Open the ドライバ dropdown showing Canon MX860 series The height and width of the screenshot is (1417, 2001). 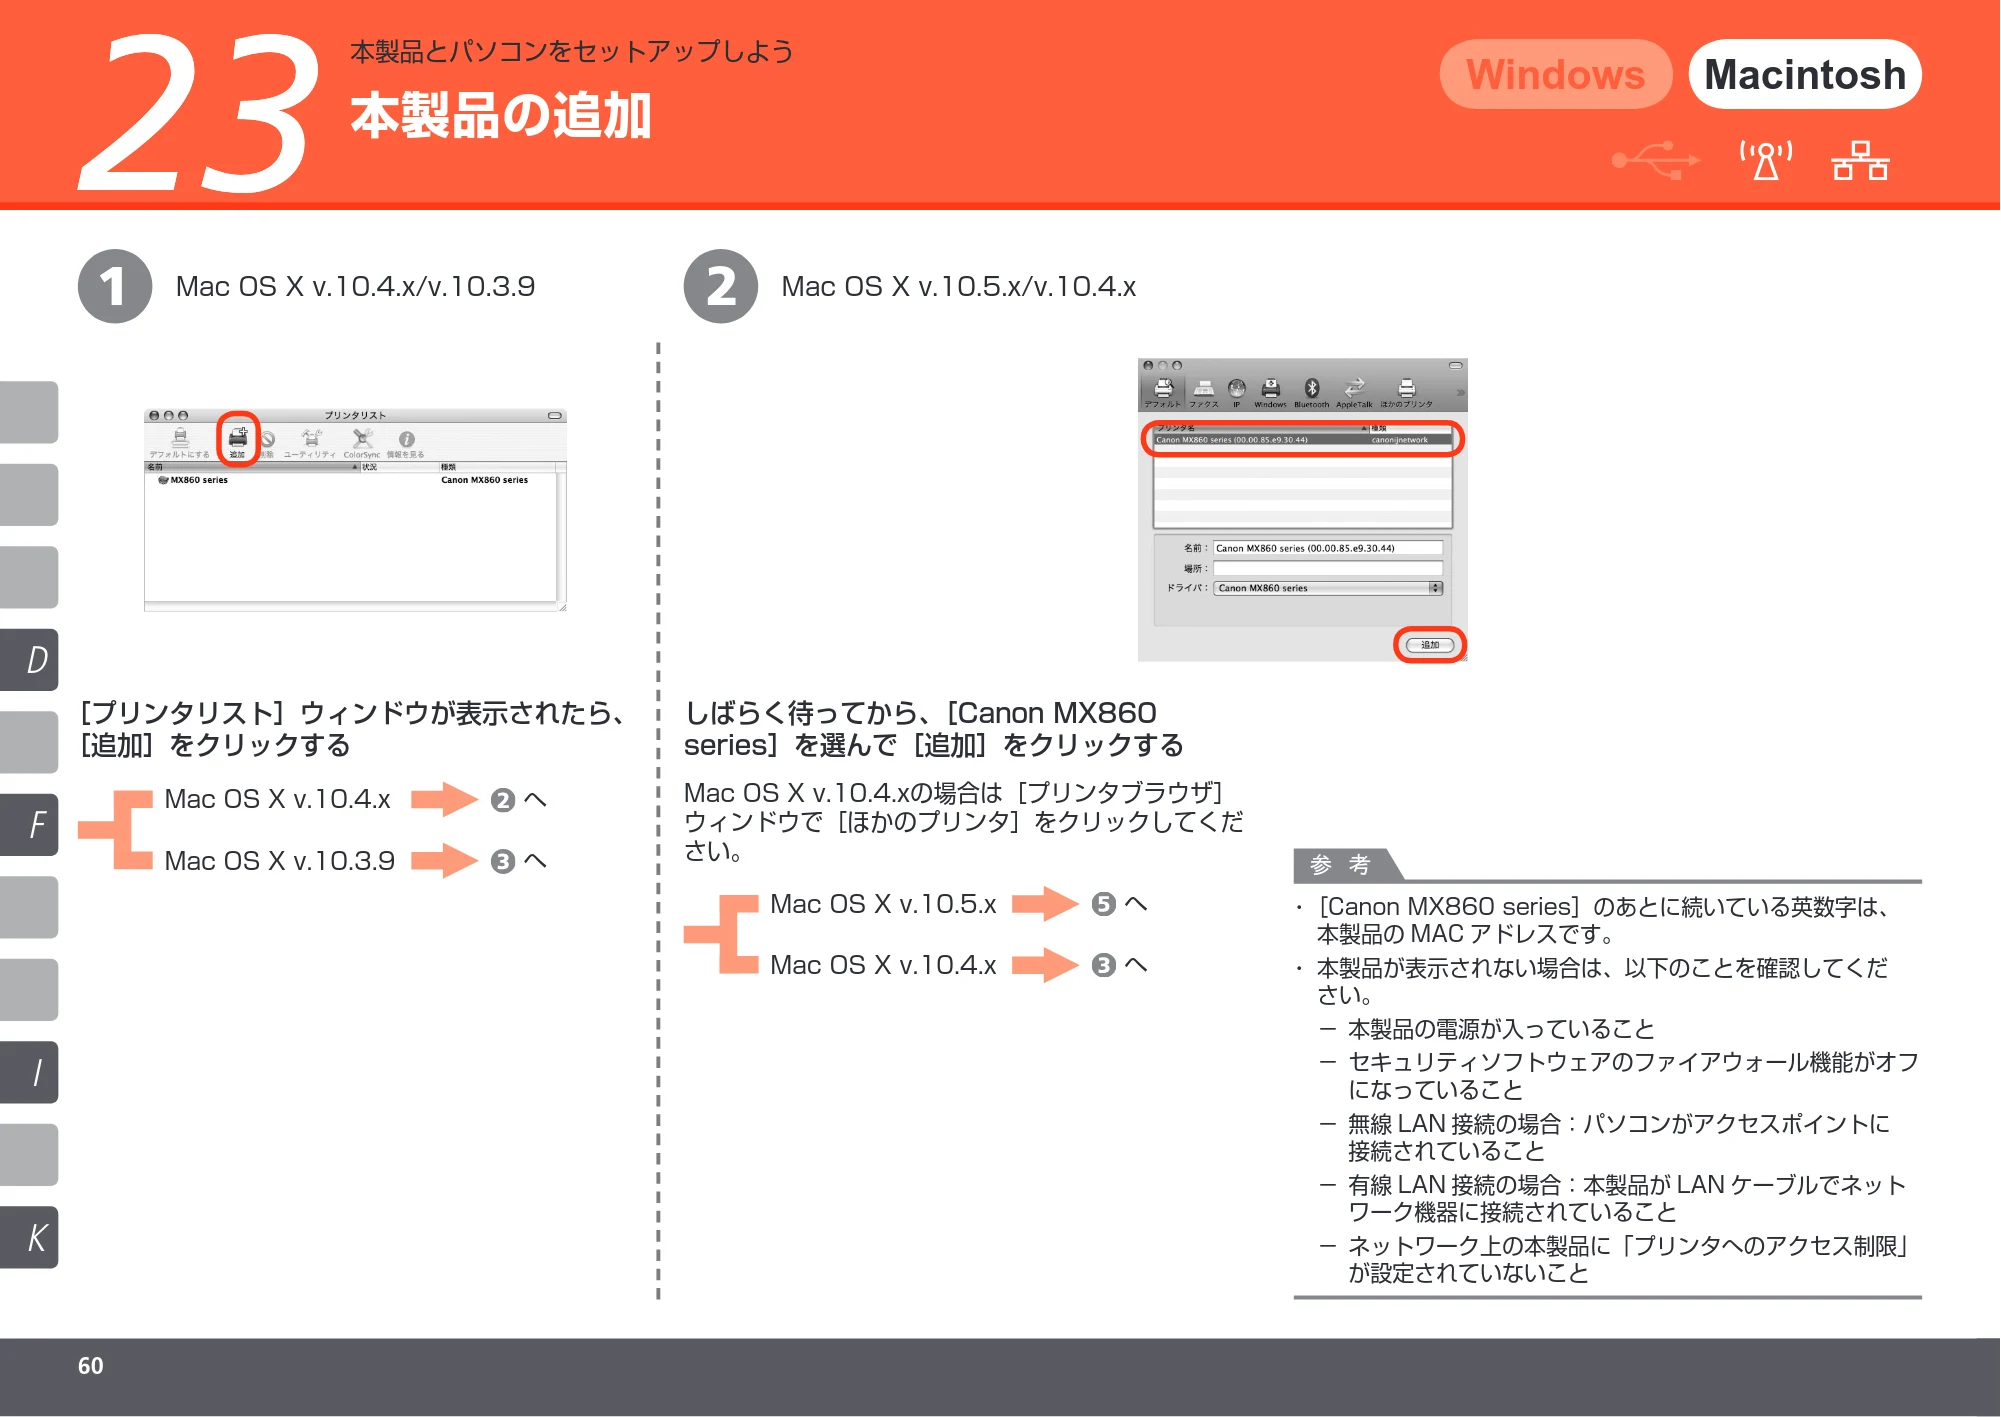1328,588
